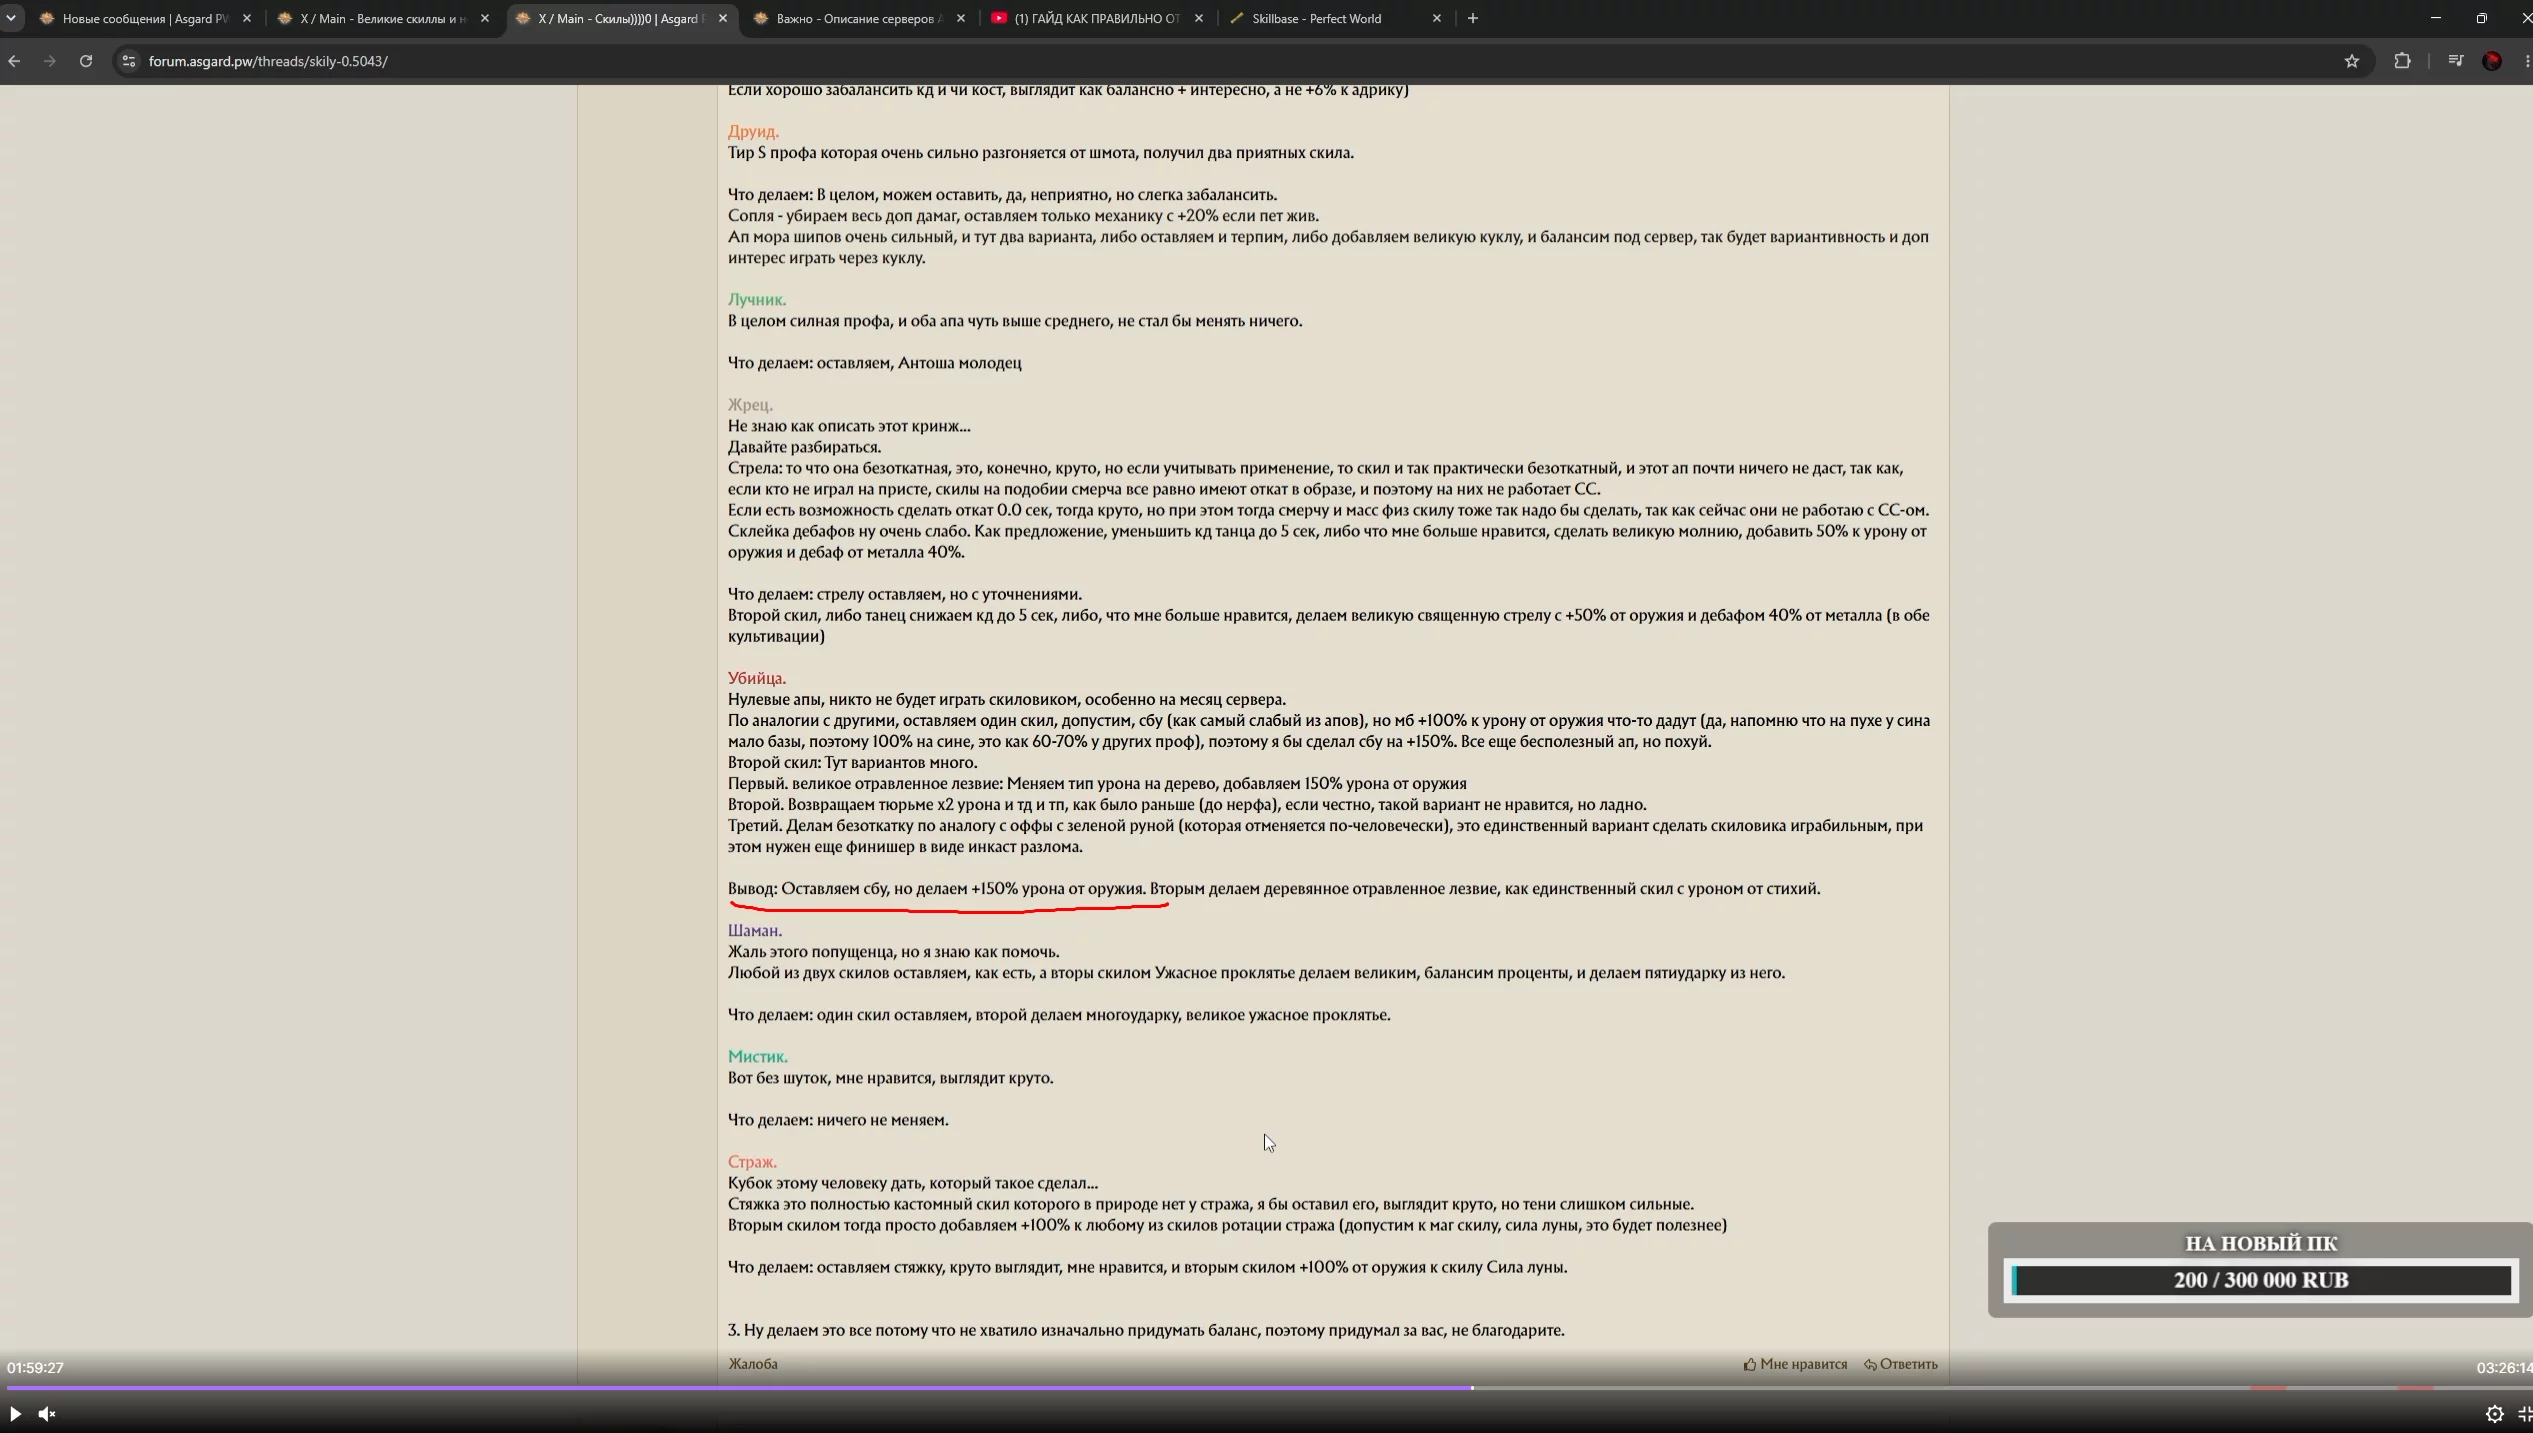
Task: Close the Важно - Описание серверов tab
Action: click(961, 18)
